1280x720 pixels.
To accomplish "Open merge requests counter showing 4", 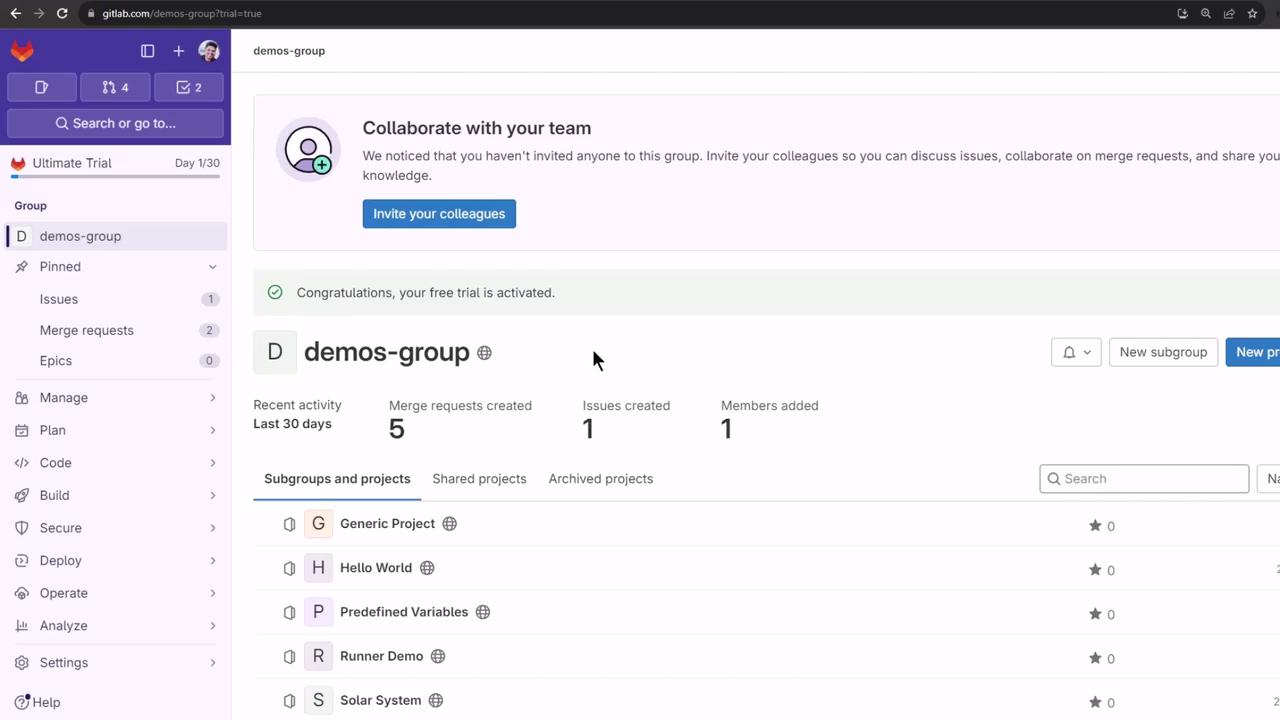I will pos(115,88).
